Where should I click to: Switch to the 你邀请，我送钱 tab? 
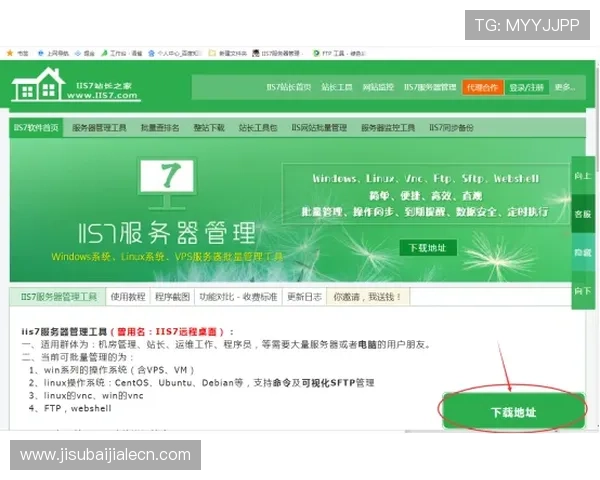[x=368, y=297]
